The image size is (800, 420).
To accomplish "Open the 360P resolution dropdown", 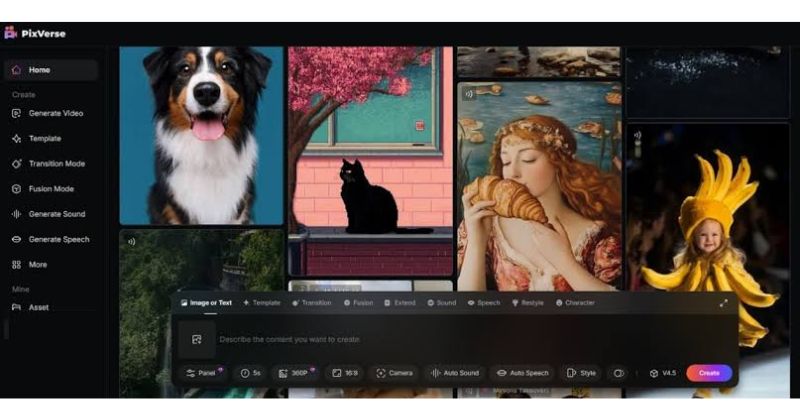I will [295, 373].
